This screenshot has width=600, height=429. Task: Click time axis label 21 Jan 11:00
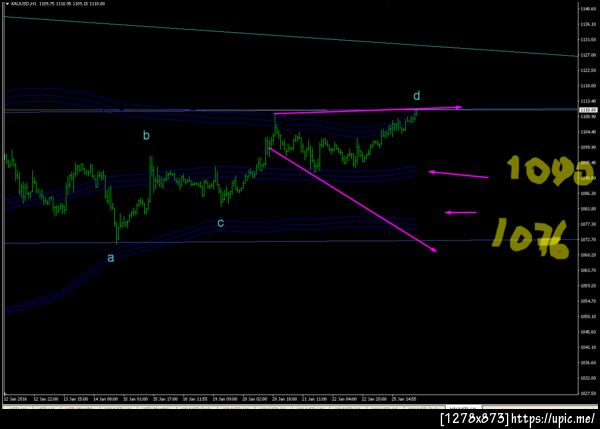315,399
